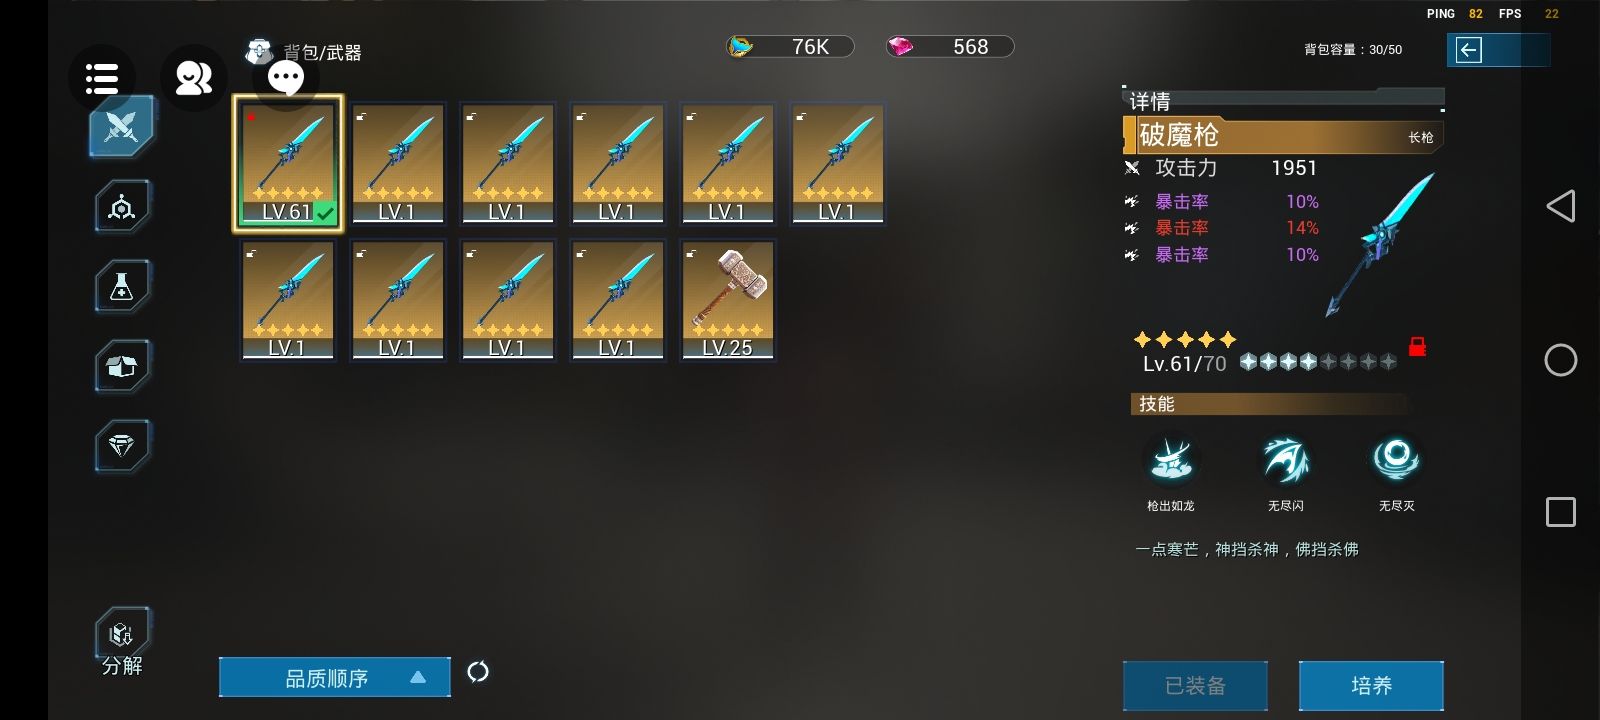
Task: Click the 分解 dismantle icon
Action: (x=122, y=643)
